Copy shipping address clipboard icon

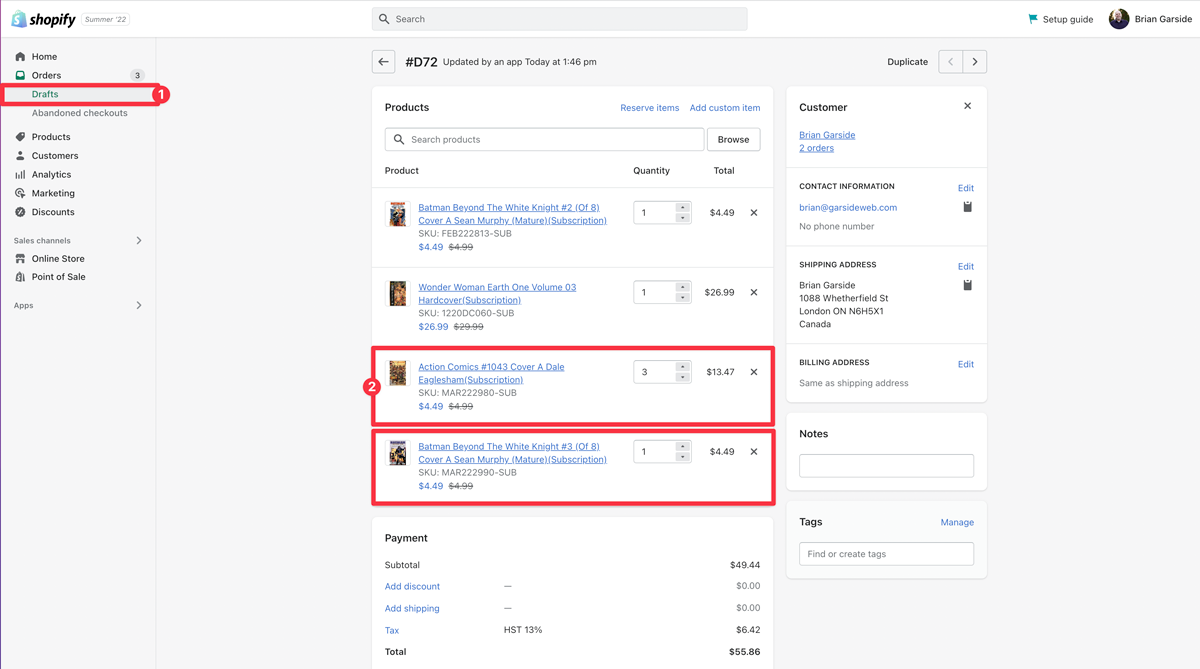pyautogui.click(x=967, y=285)
